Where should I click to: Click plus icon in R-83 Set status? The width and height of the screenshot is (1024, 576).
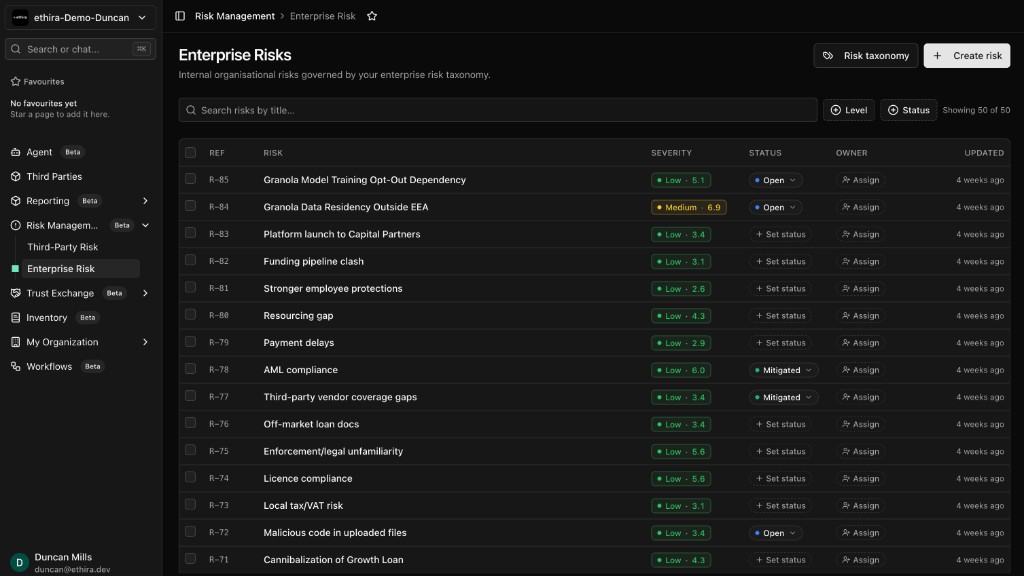[759, 234]
